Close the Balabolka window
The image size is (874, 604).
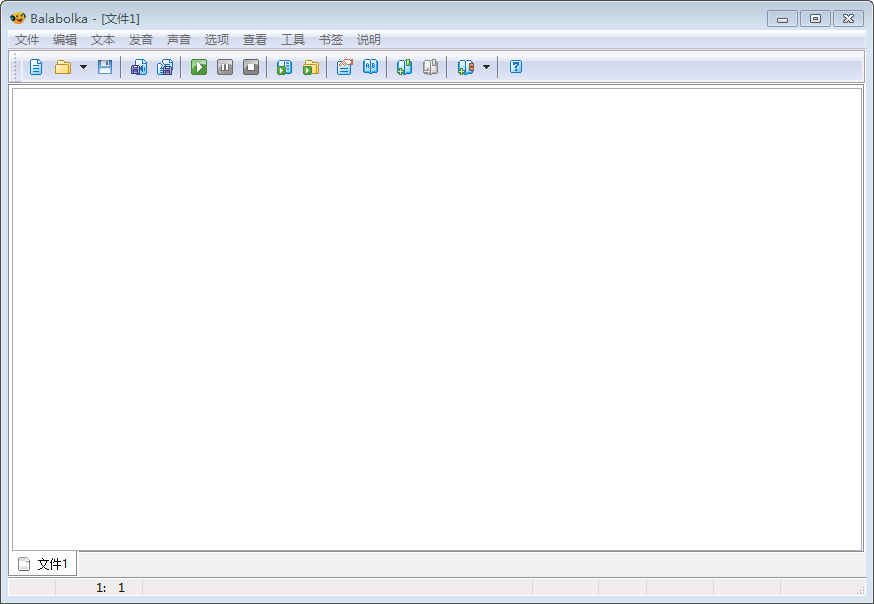coord(848,18)
